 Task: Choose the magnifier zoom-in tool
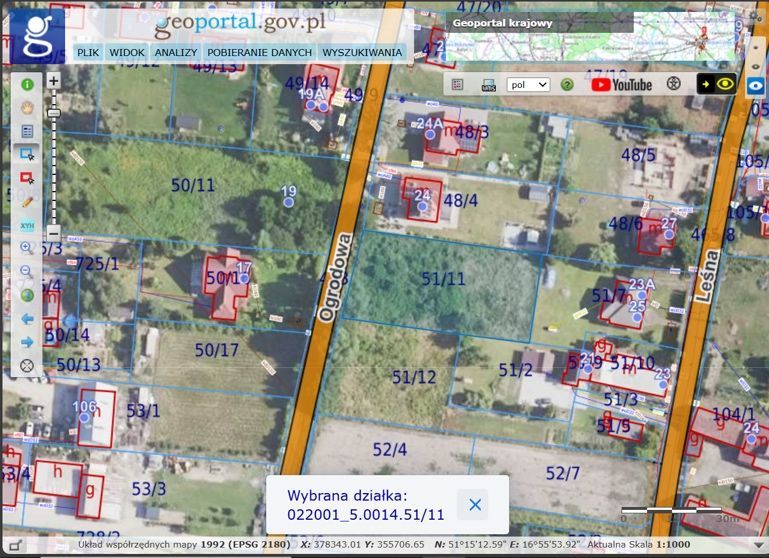click(27, 248)
